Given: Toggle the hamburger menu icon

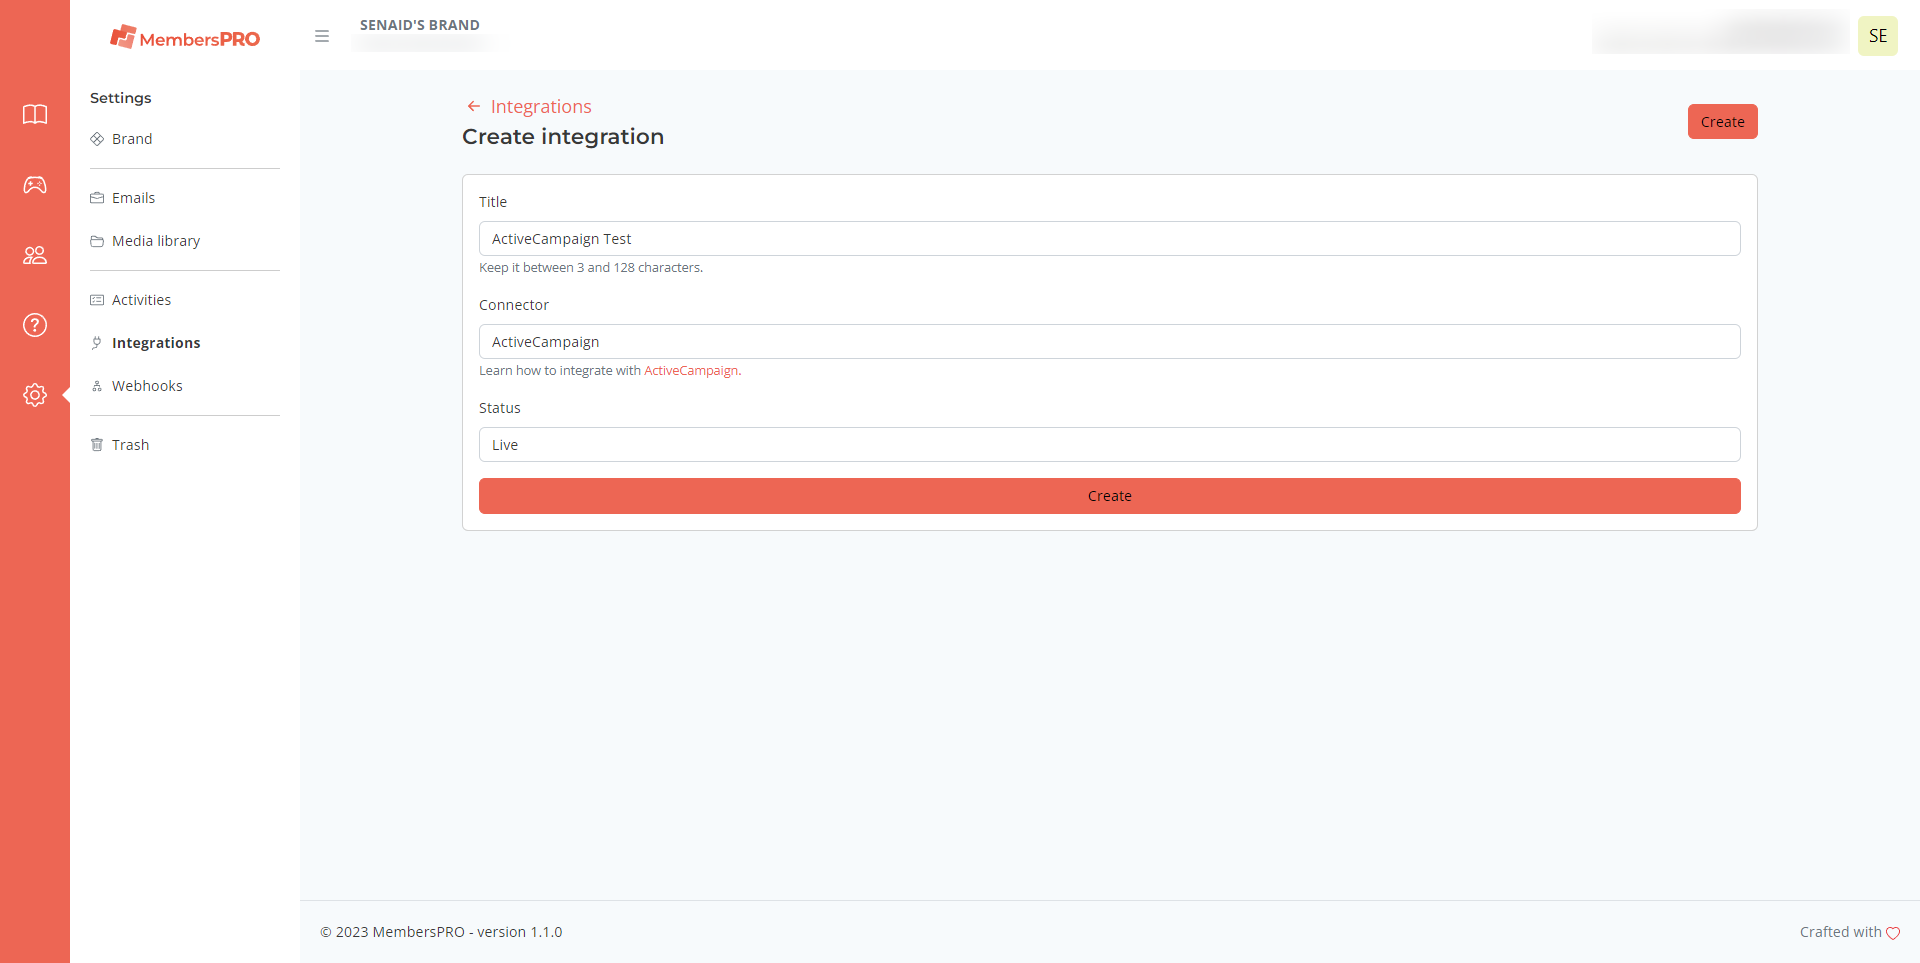Looking at the screenshot, I should point(322,36).
